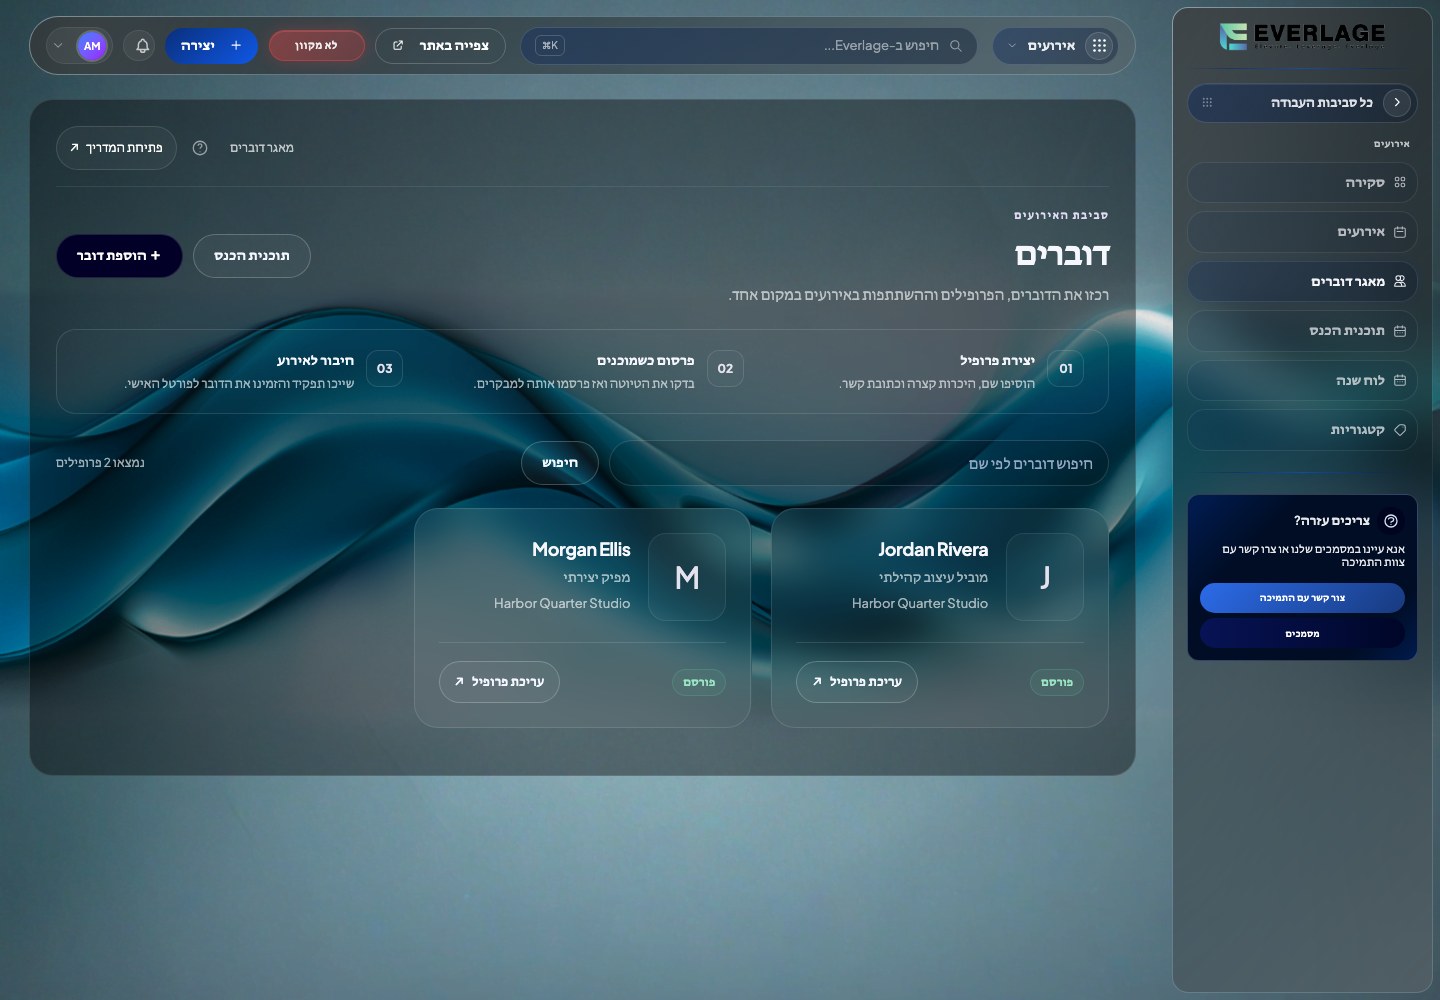Click the מאגר דוברים breadcrumb text

click(262, 148)
